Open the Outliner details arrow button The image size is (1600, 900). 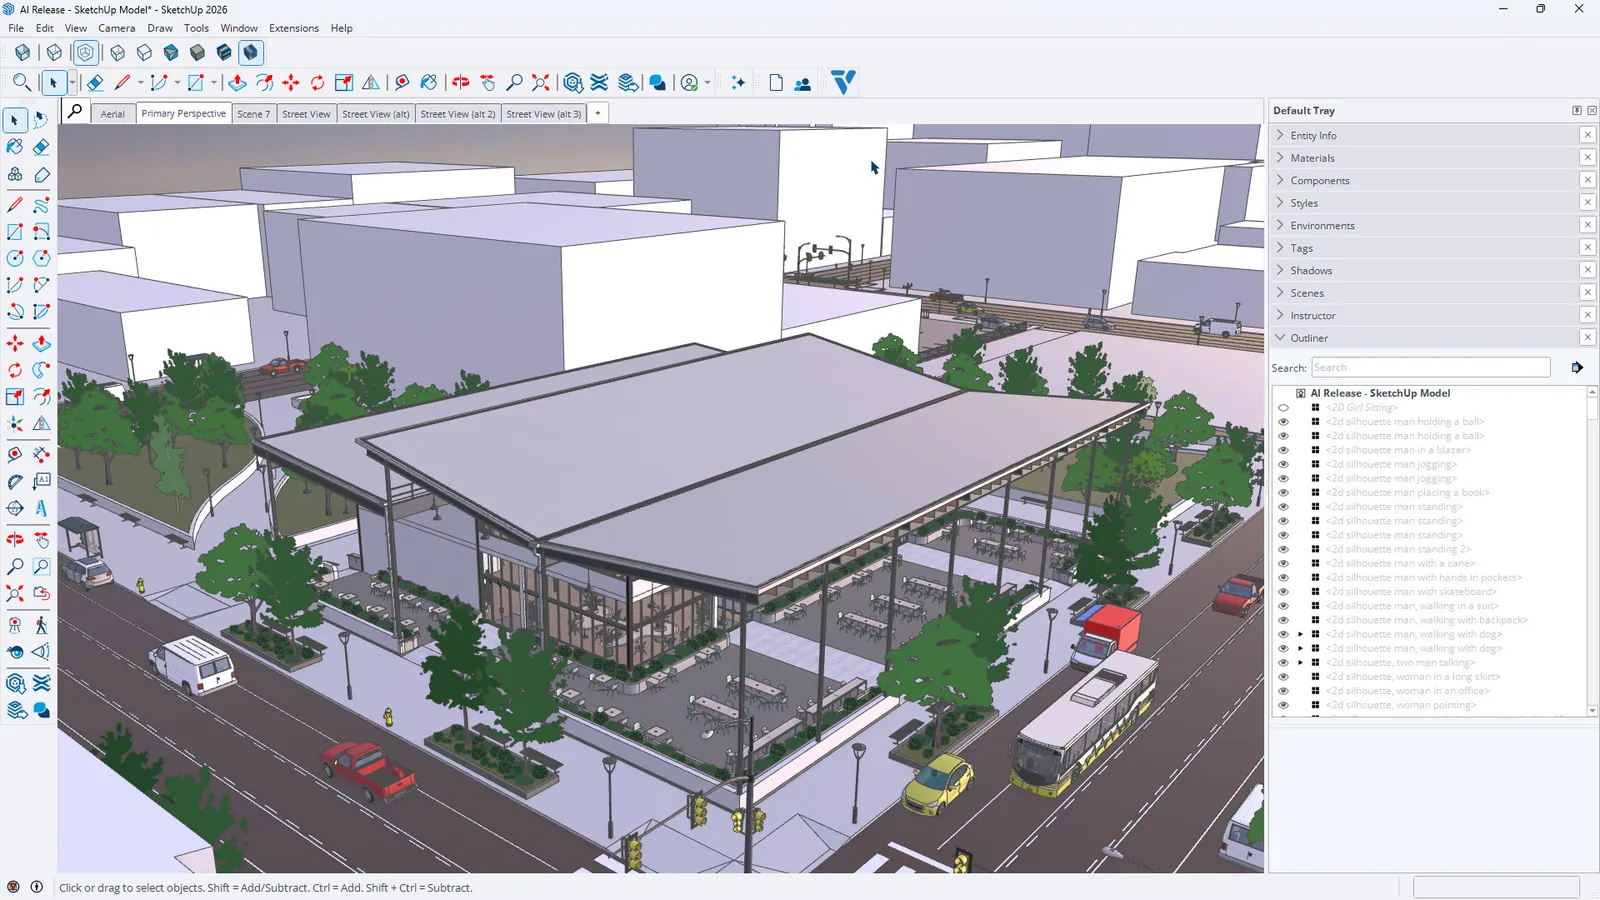pos(1577,368)
